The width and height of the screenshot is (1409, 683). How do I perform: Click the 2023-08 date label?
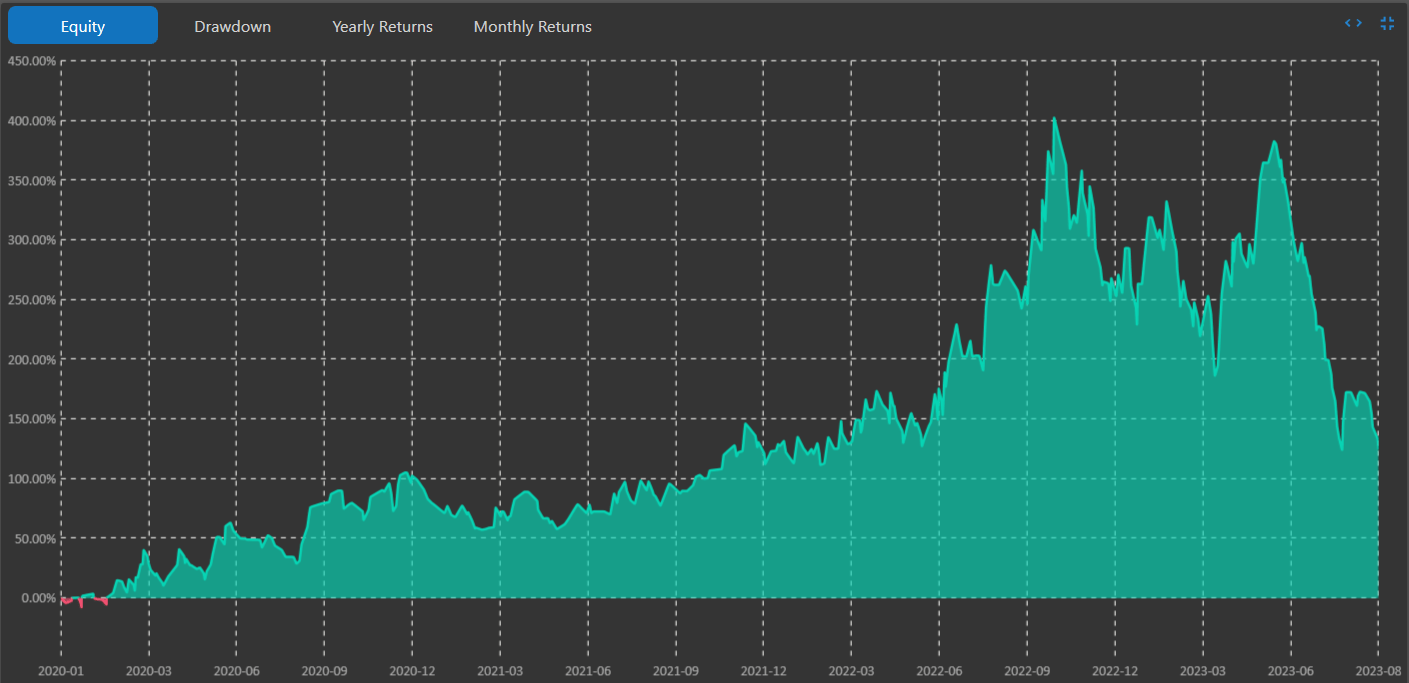(x=1378, y=670)
